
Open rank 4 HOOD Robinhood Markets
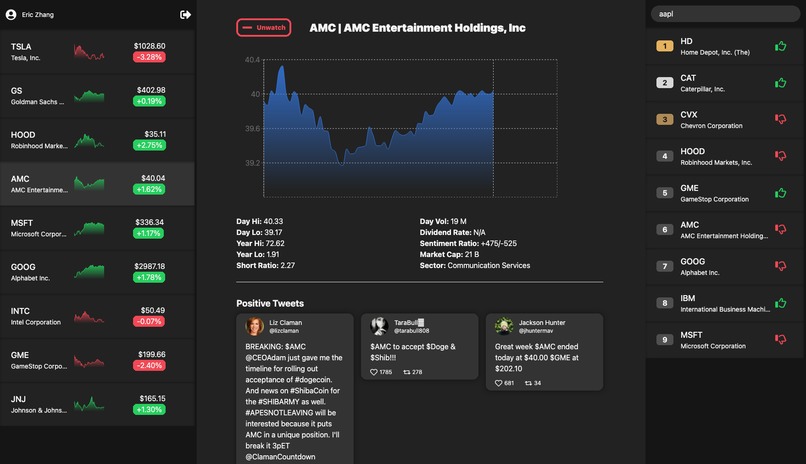tap(725, 156)
